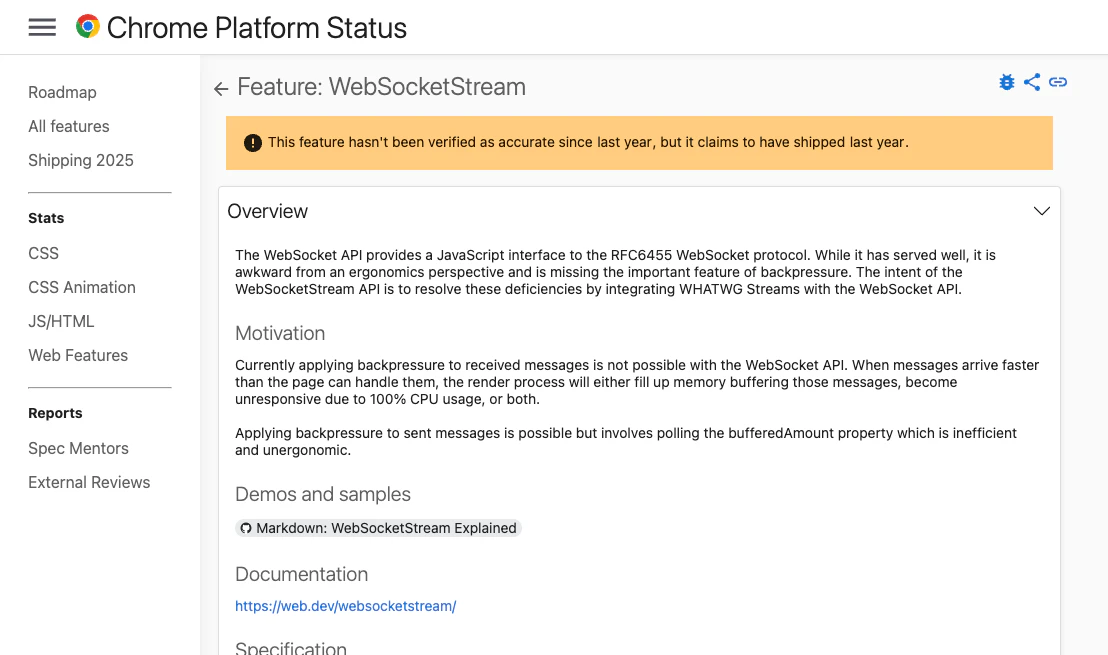Report a bug with the bug icon
This screenshot has height=655, width=1108.
[x=1007, y=82]
